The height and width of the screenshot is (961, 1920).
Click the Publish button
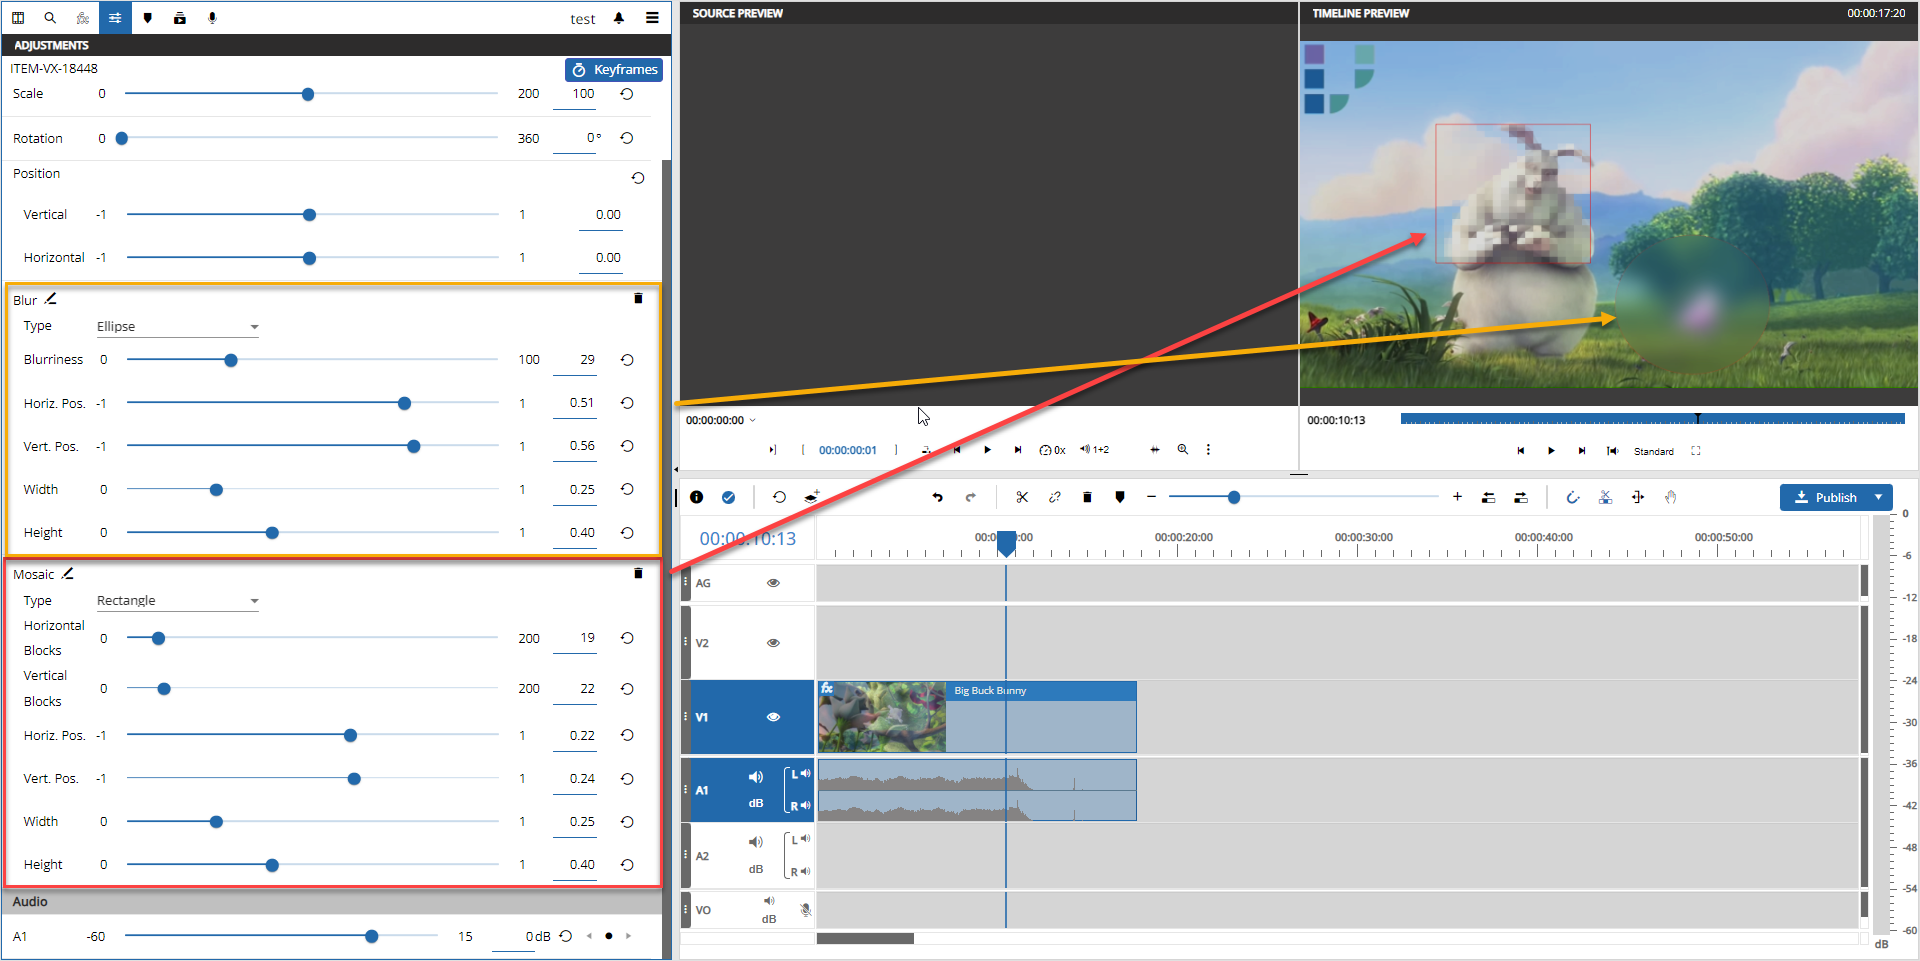click(1825, 497)
